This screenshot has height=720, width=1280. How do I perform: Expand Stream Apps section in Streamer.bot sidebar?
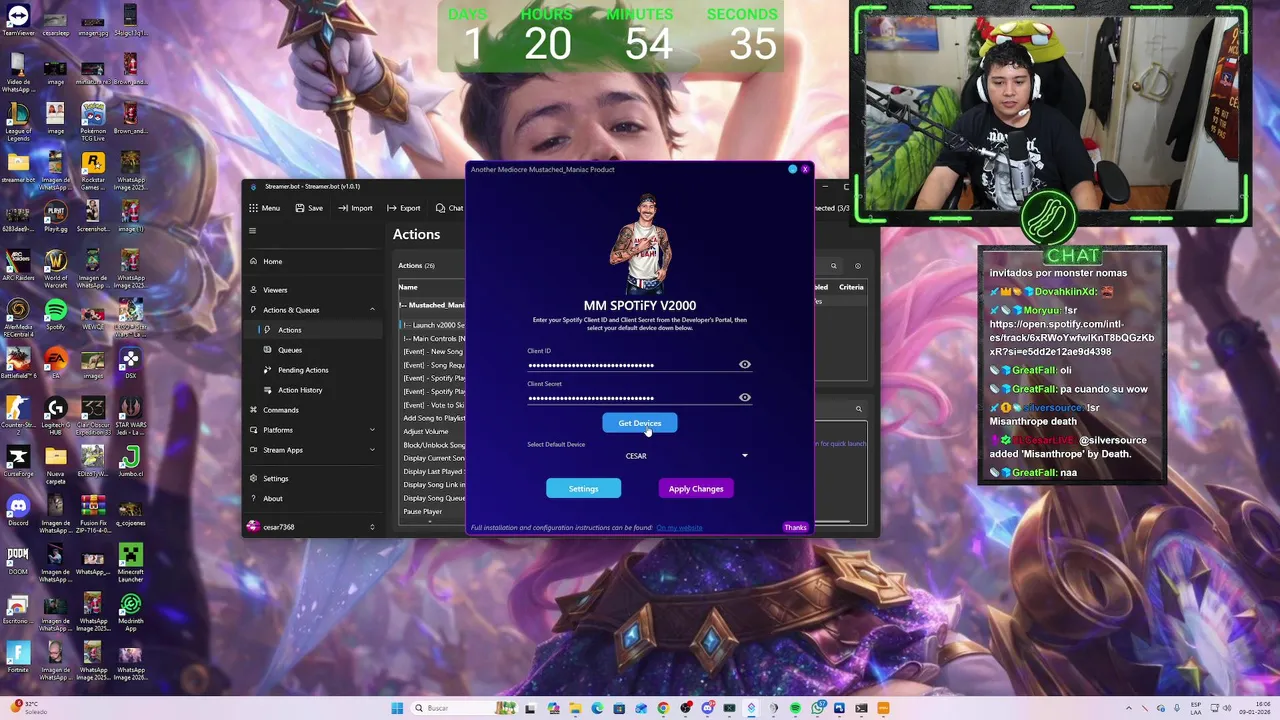[372, 450]
